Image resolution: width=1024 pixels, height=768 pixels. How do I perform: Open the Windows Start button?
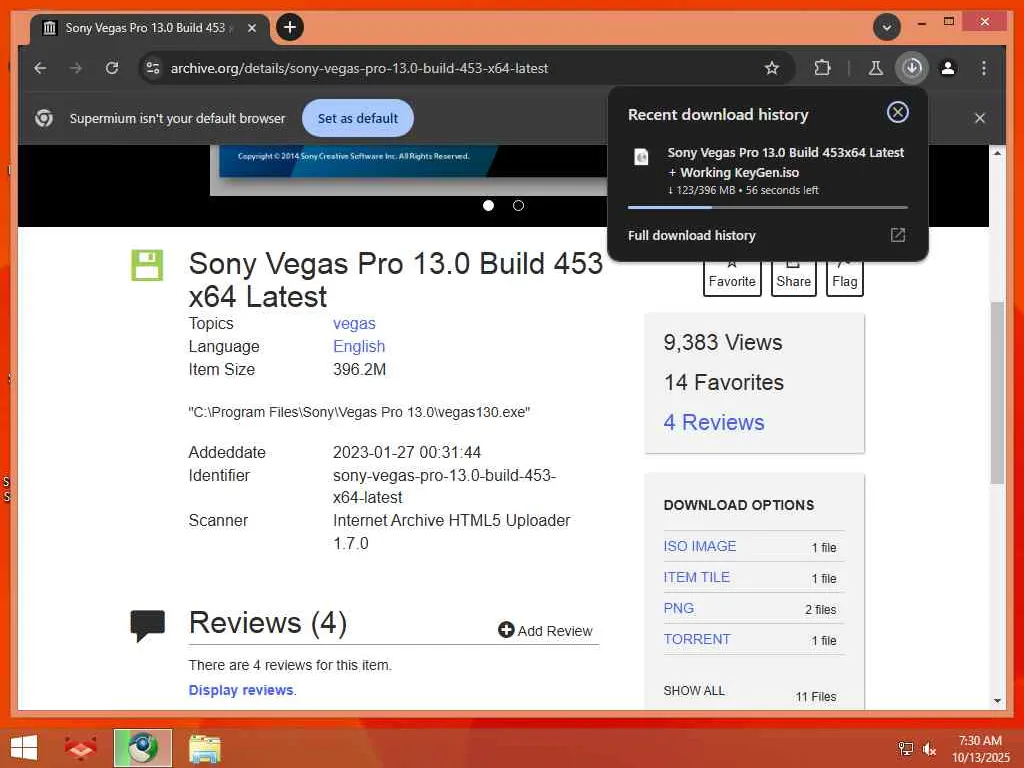[24, 748]
